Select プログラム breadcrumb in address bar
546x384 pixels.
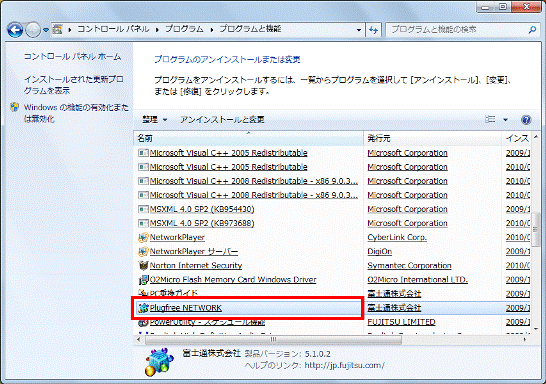[x=184, y=29]
